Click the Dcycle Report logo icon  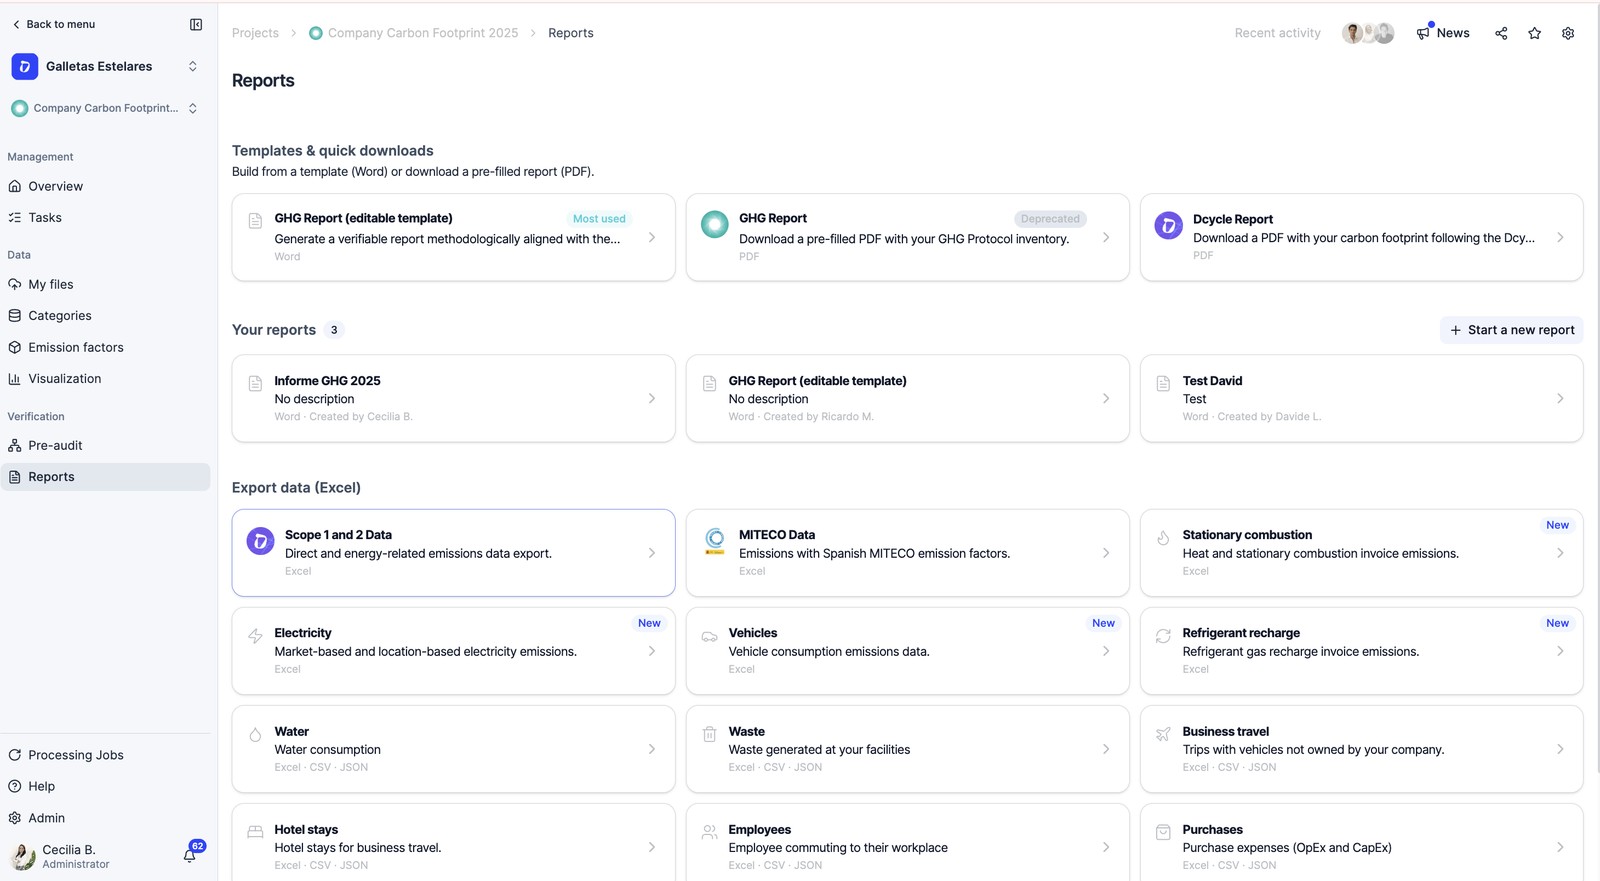tap(1168, 225)
